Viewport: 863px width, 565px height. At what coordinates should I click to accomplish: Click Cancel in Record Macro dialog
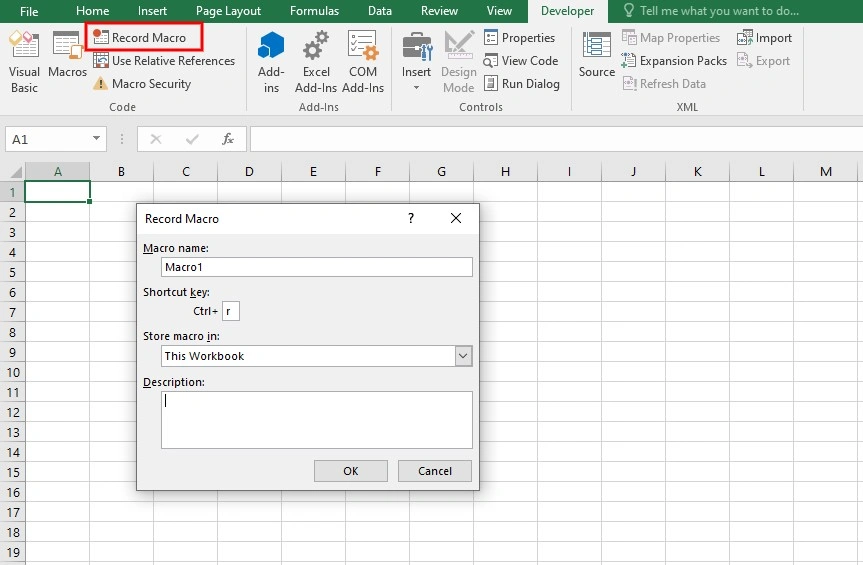(434, 471)
